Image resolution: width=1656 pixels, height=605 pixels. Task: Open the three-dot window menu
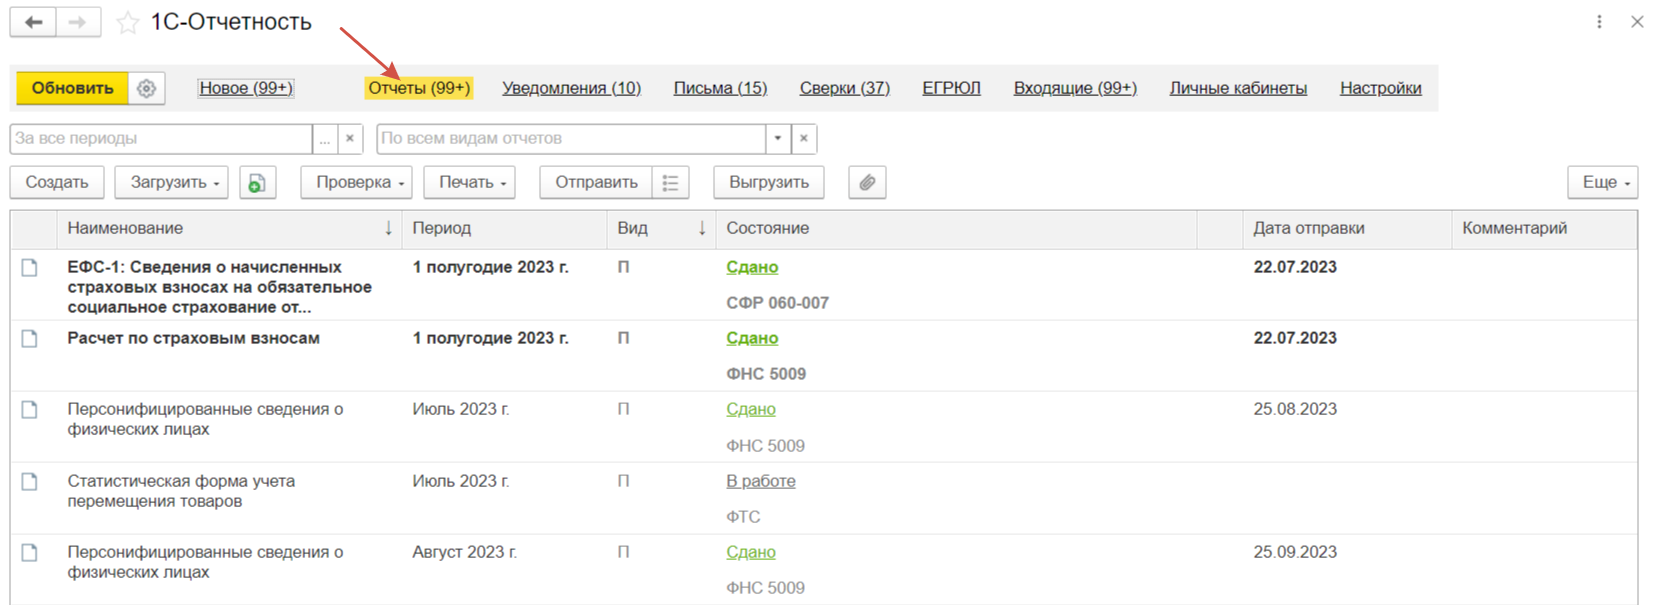pos(1599,21)
